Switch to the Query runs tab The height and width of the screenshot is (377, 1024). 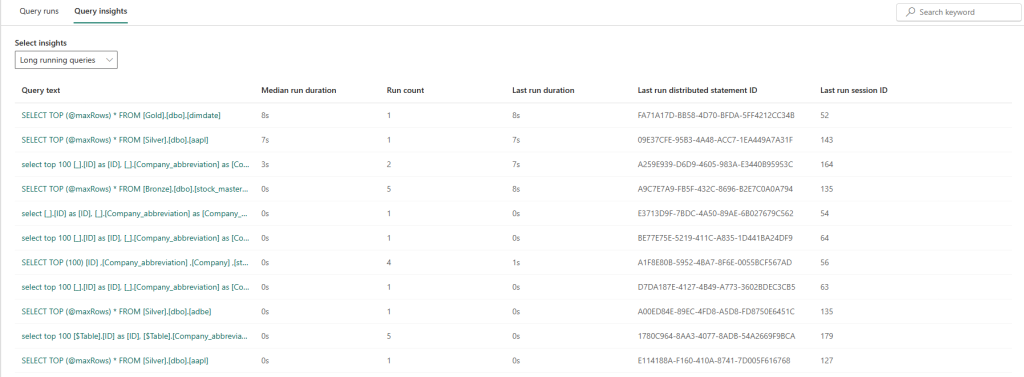(39, 12)
